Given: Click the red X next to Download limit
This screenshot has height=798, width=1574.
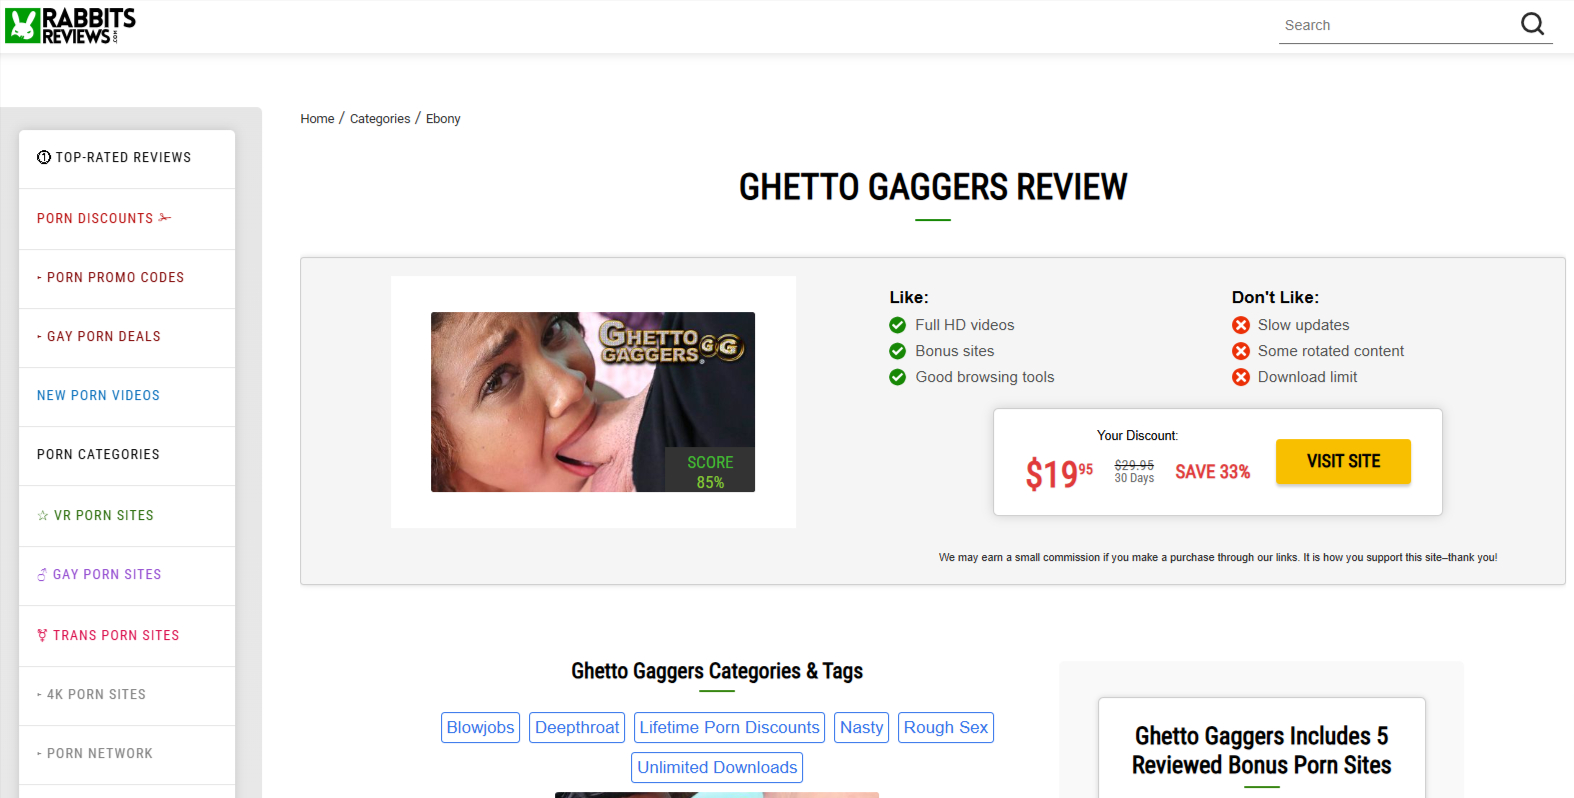Looking at the screenshot, I should click(x=1241, y=377).
